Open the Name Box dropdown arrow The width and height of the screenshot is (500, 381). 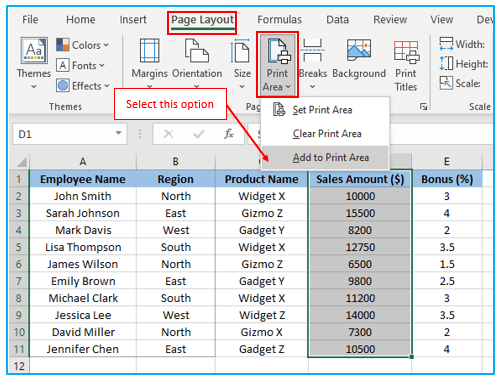118,133
